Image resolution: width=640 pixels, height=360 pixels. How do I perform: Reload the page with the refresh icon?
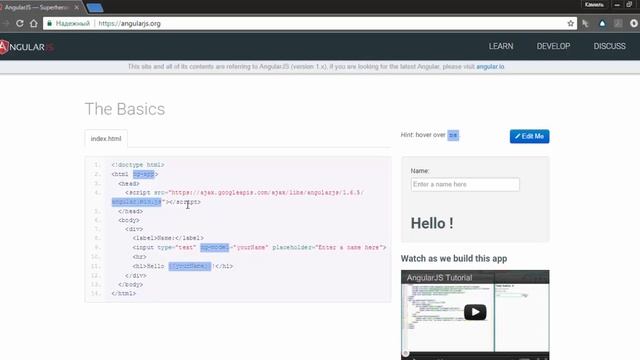pyautogui.click(x=20, y=23)
